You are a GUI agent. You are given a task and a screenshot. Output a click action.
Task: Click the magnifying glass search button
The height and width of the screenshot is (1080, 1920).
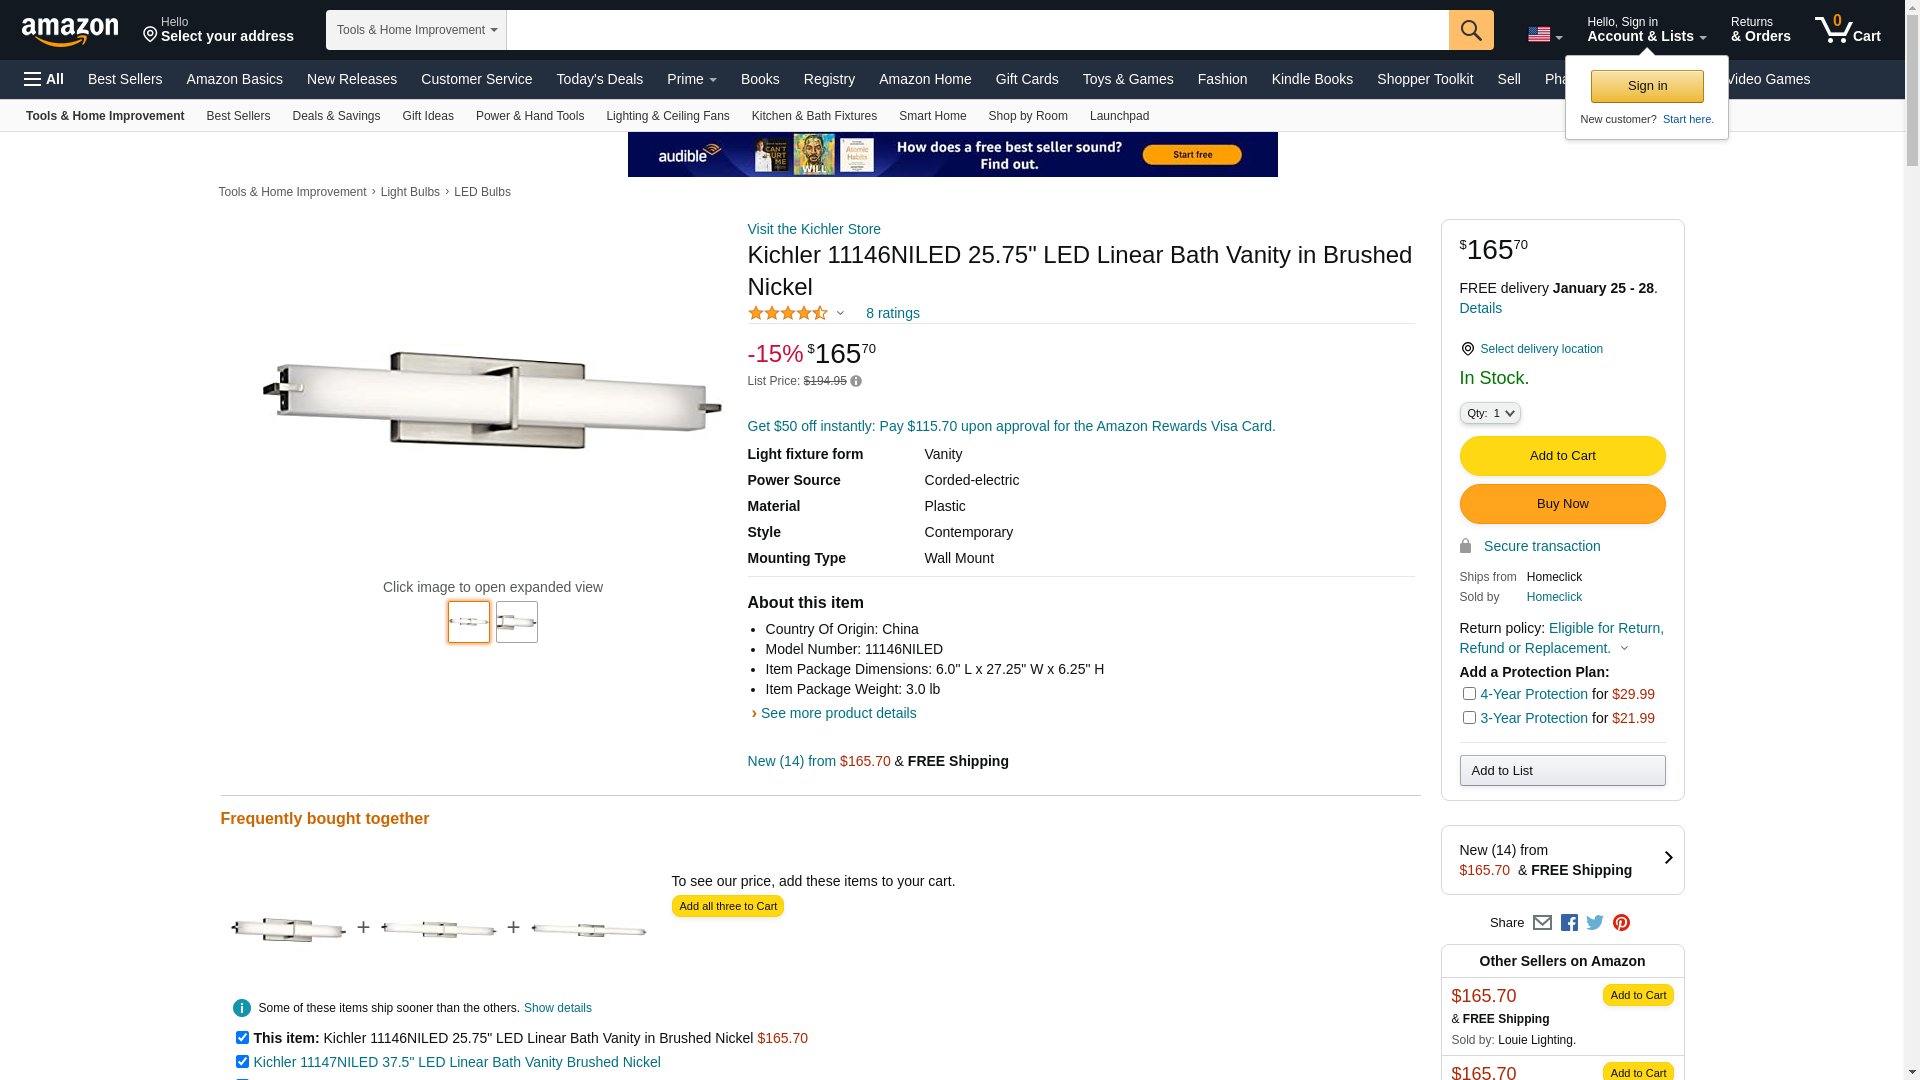tap(1470, 30)
